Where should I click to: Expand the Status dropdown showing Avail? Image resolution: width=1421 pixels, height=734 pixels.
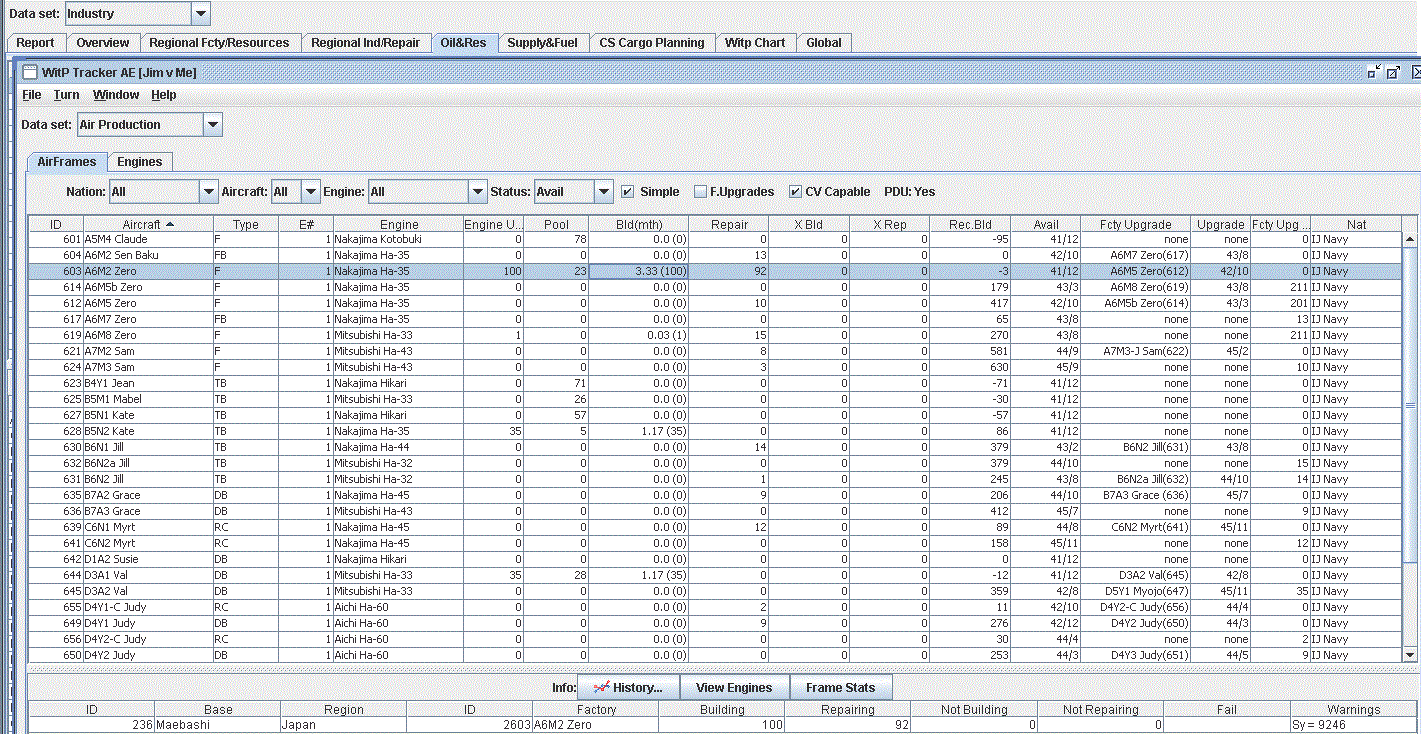click(x=603, y=192)
